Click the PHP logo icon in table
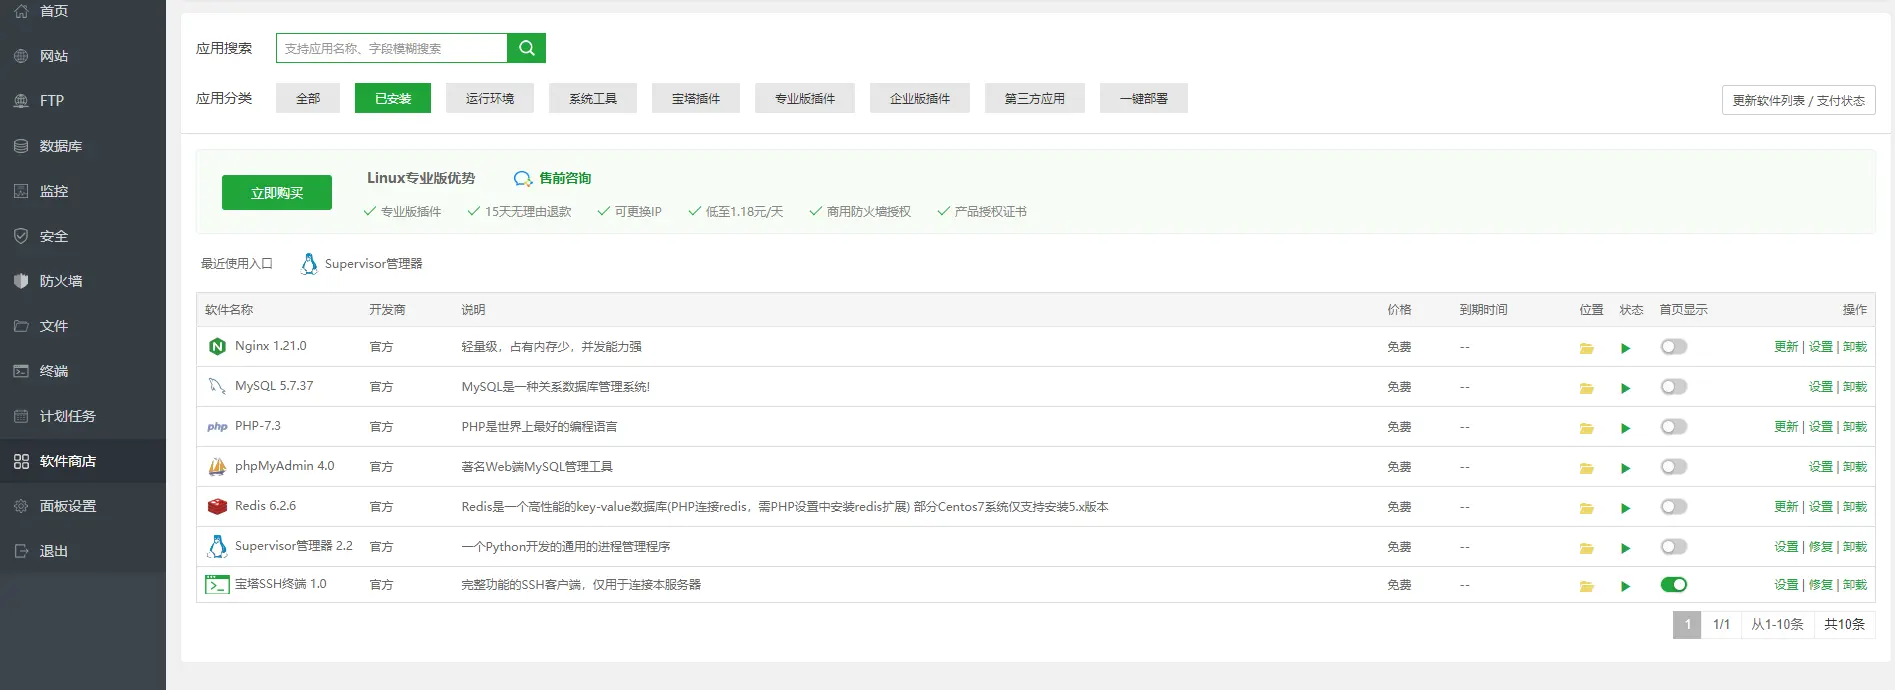Viewport: 1895px width, 690px height. click(217, 426)
